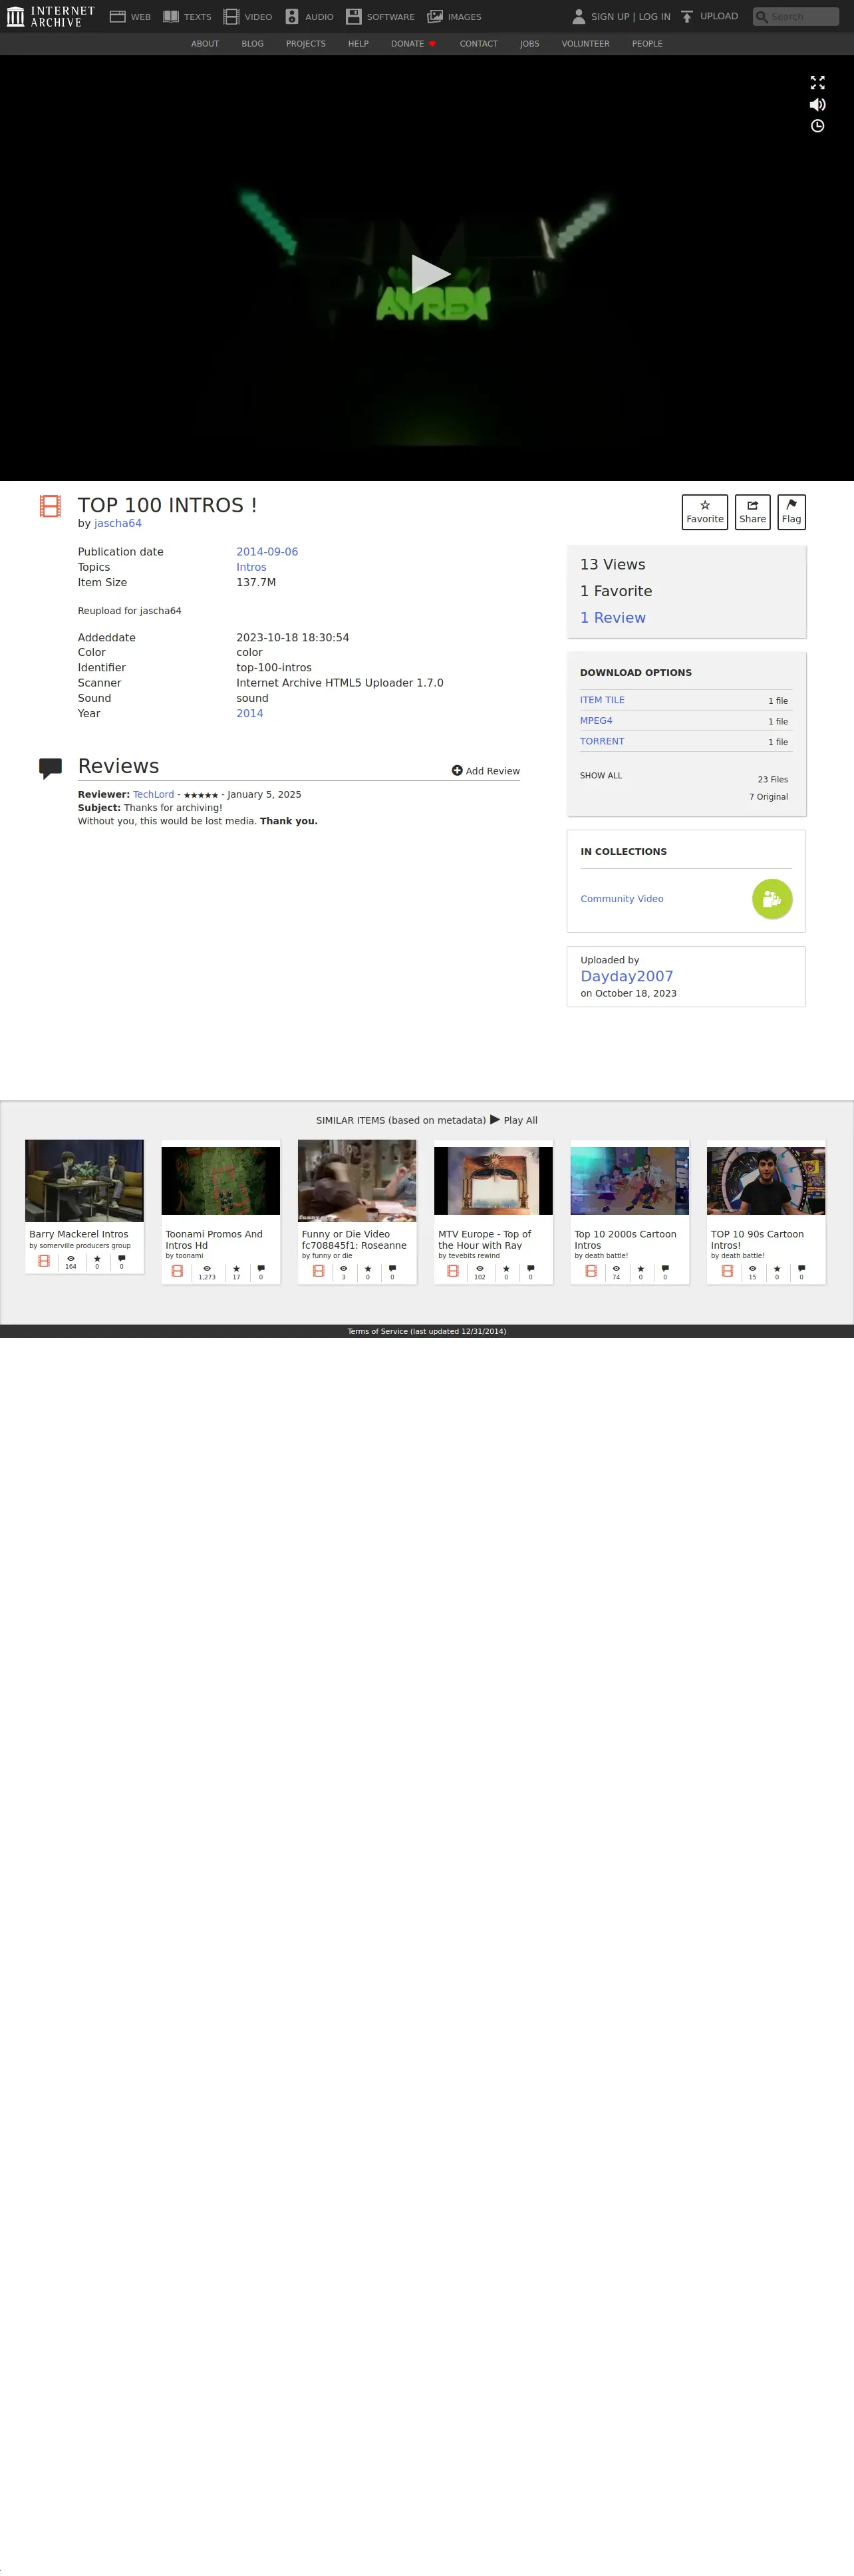This screenshot has height=2576, width=854.
Task: Click the film strip media type icon
Action: pyautogui.click(x=50, y=506)
